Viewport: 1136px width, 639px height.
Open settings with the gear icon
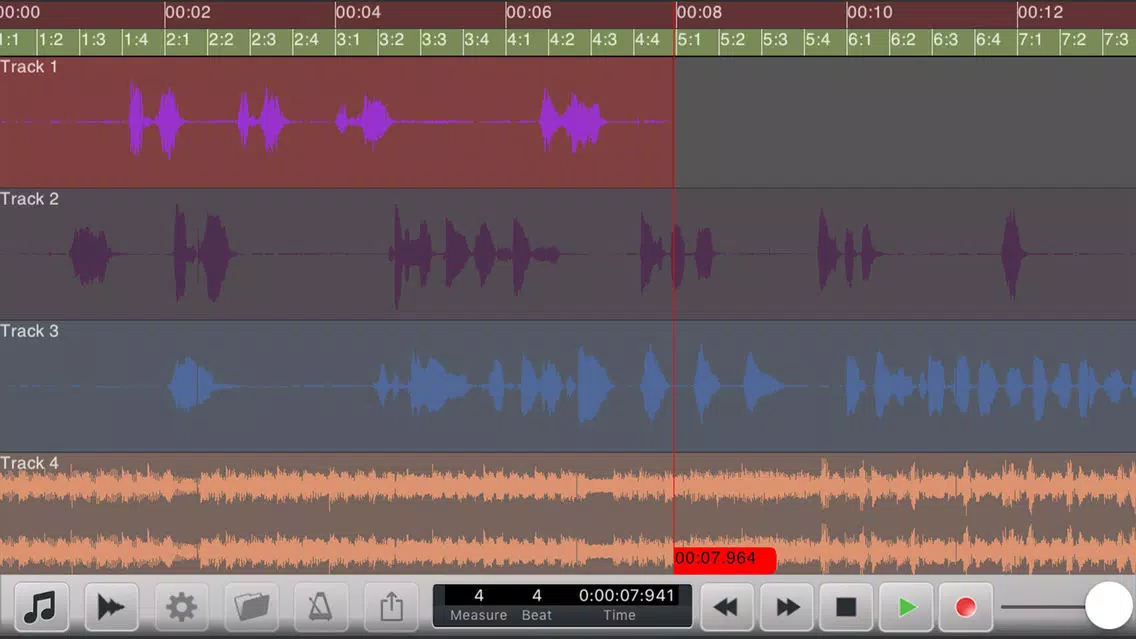point(181,606)
